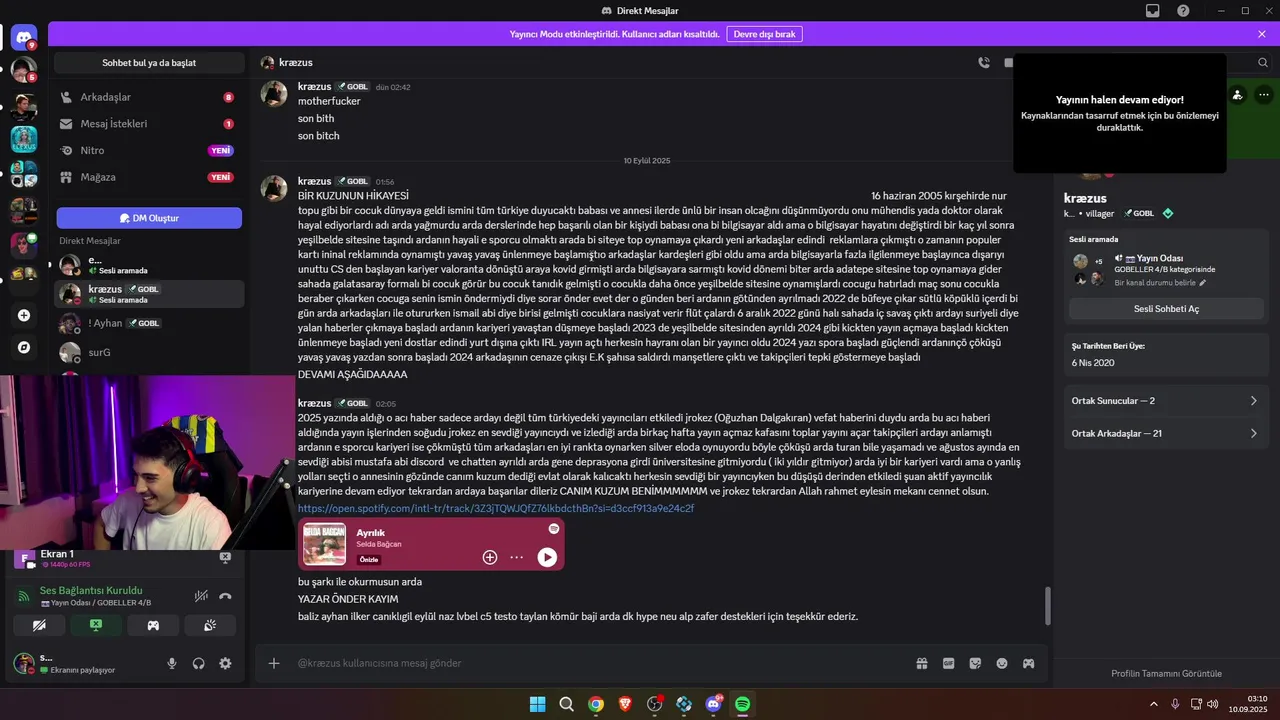Viewport: 1280px width, 720px height.
Task: Open Nitro page
Action: pyautogui.click(x=149, y=150)
